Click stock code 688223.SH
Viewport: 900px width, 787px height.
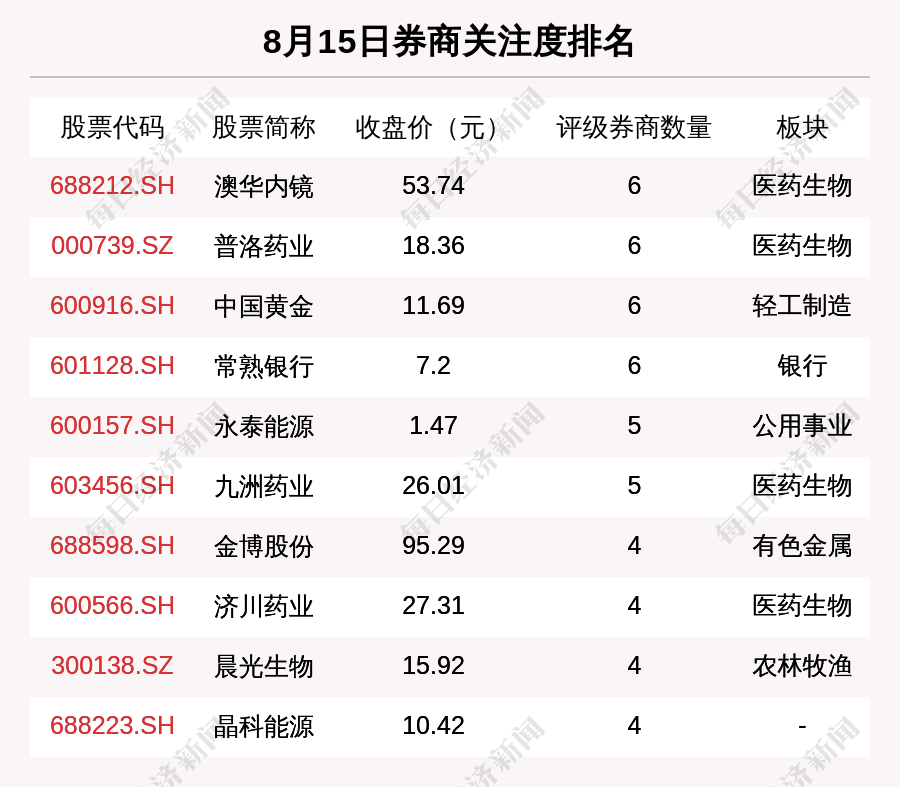coord(112,726)
